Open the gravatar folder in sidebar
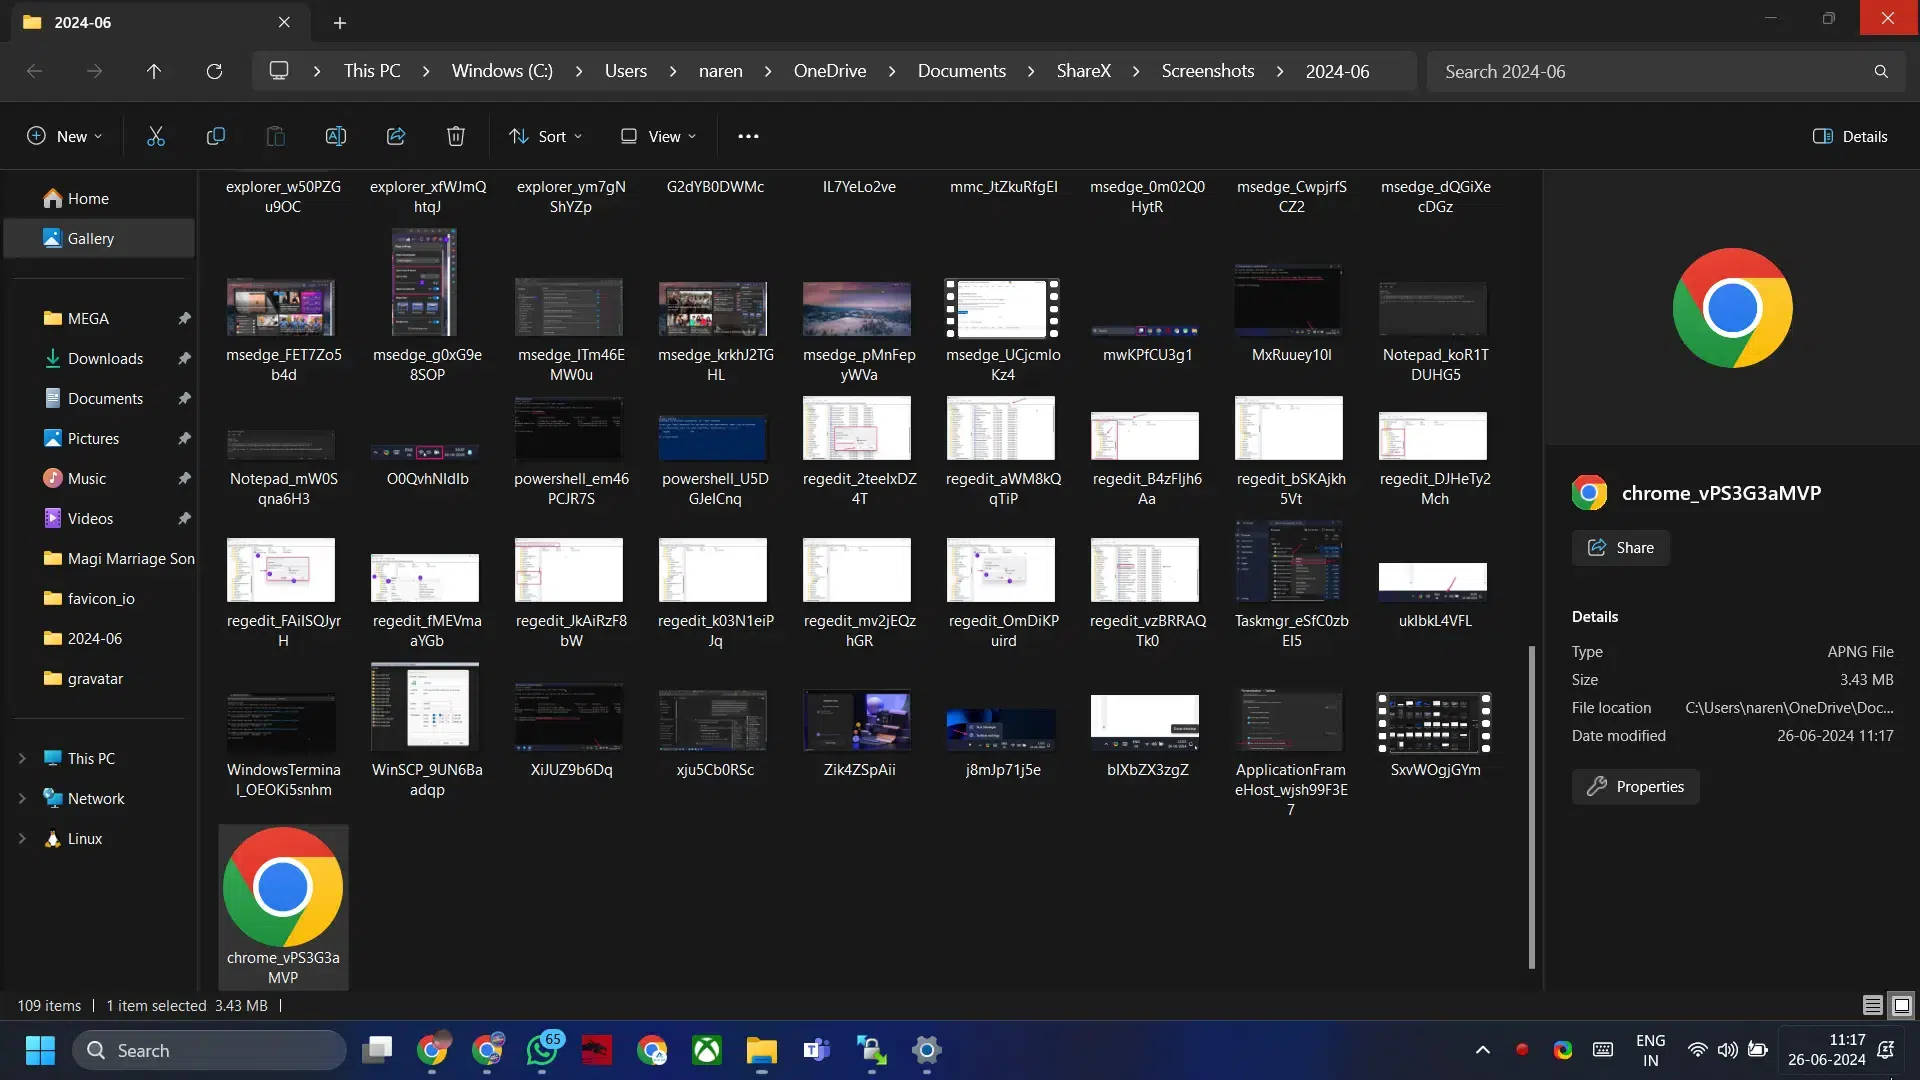 click(x=99, y=678)
